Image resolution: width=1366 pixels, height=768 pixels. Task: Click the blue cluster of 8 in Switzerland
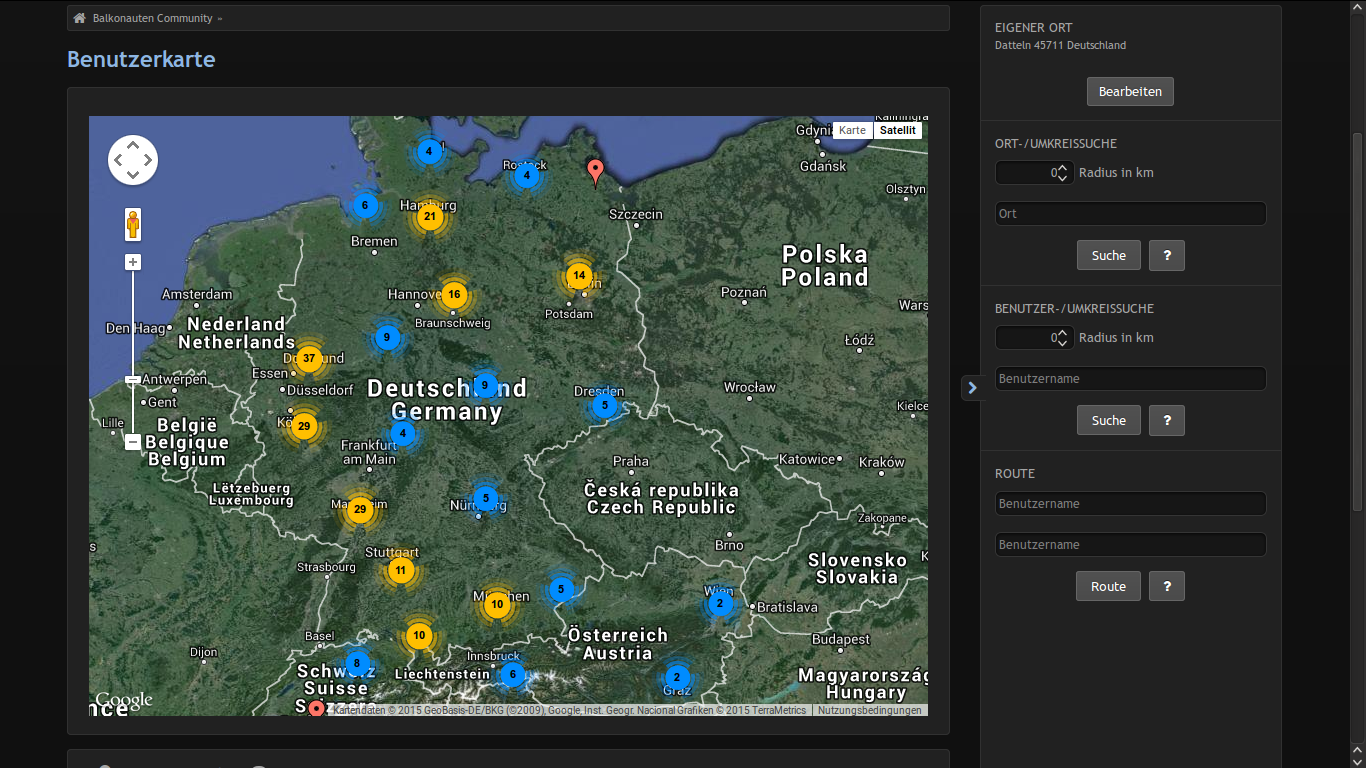[x=357, y=663]
